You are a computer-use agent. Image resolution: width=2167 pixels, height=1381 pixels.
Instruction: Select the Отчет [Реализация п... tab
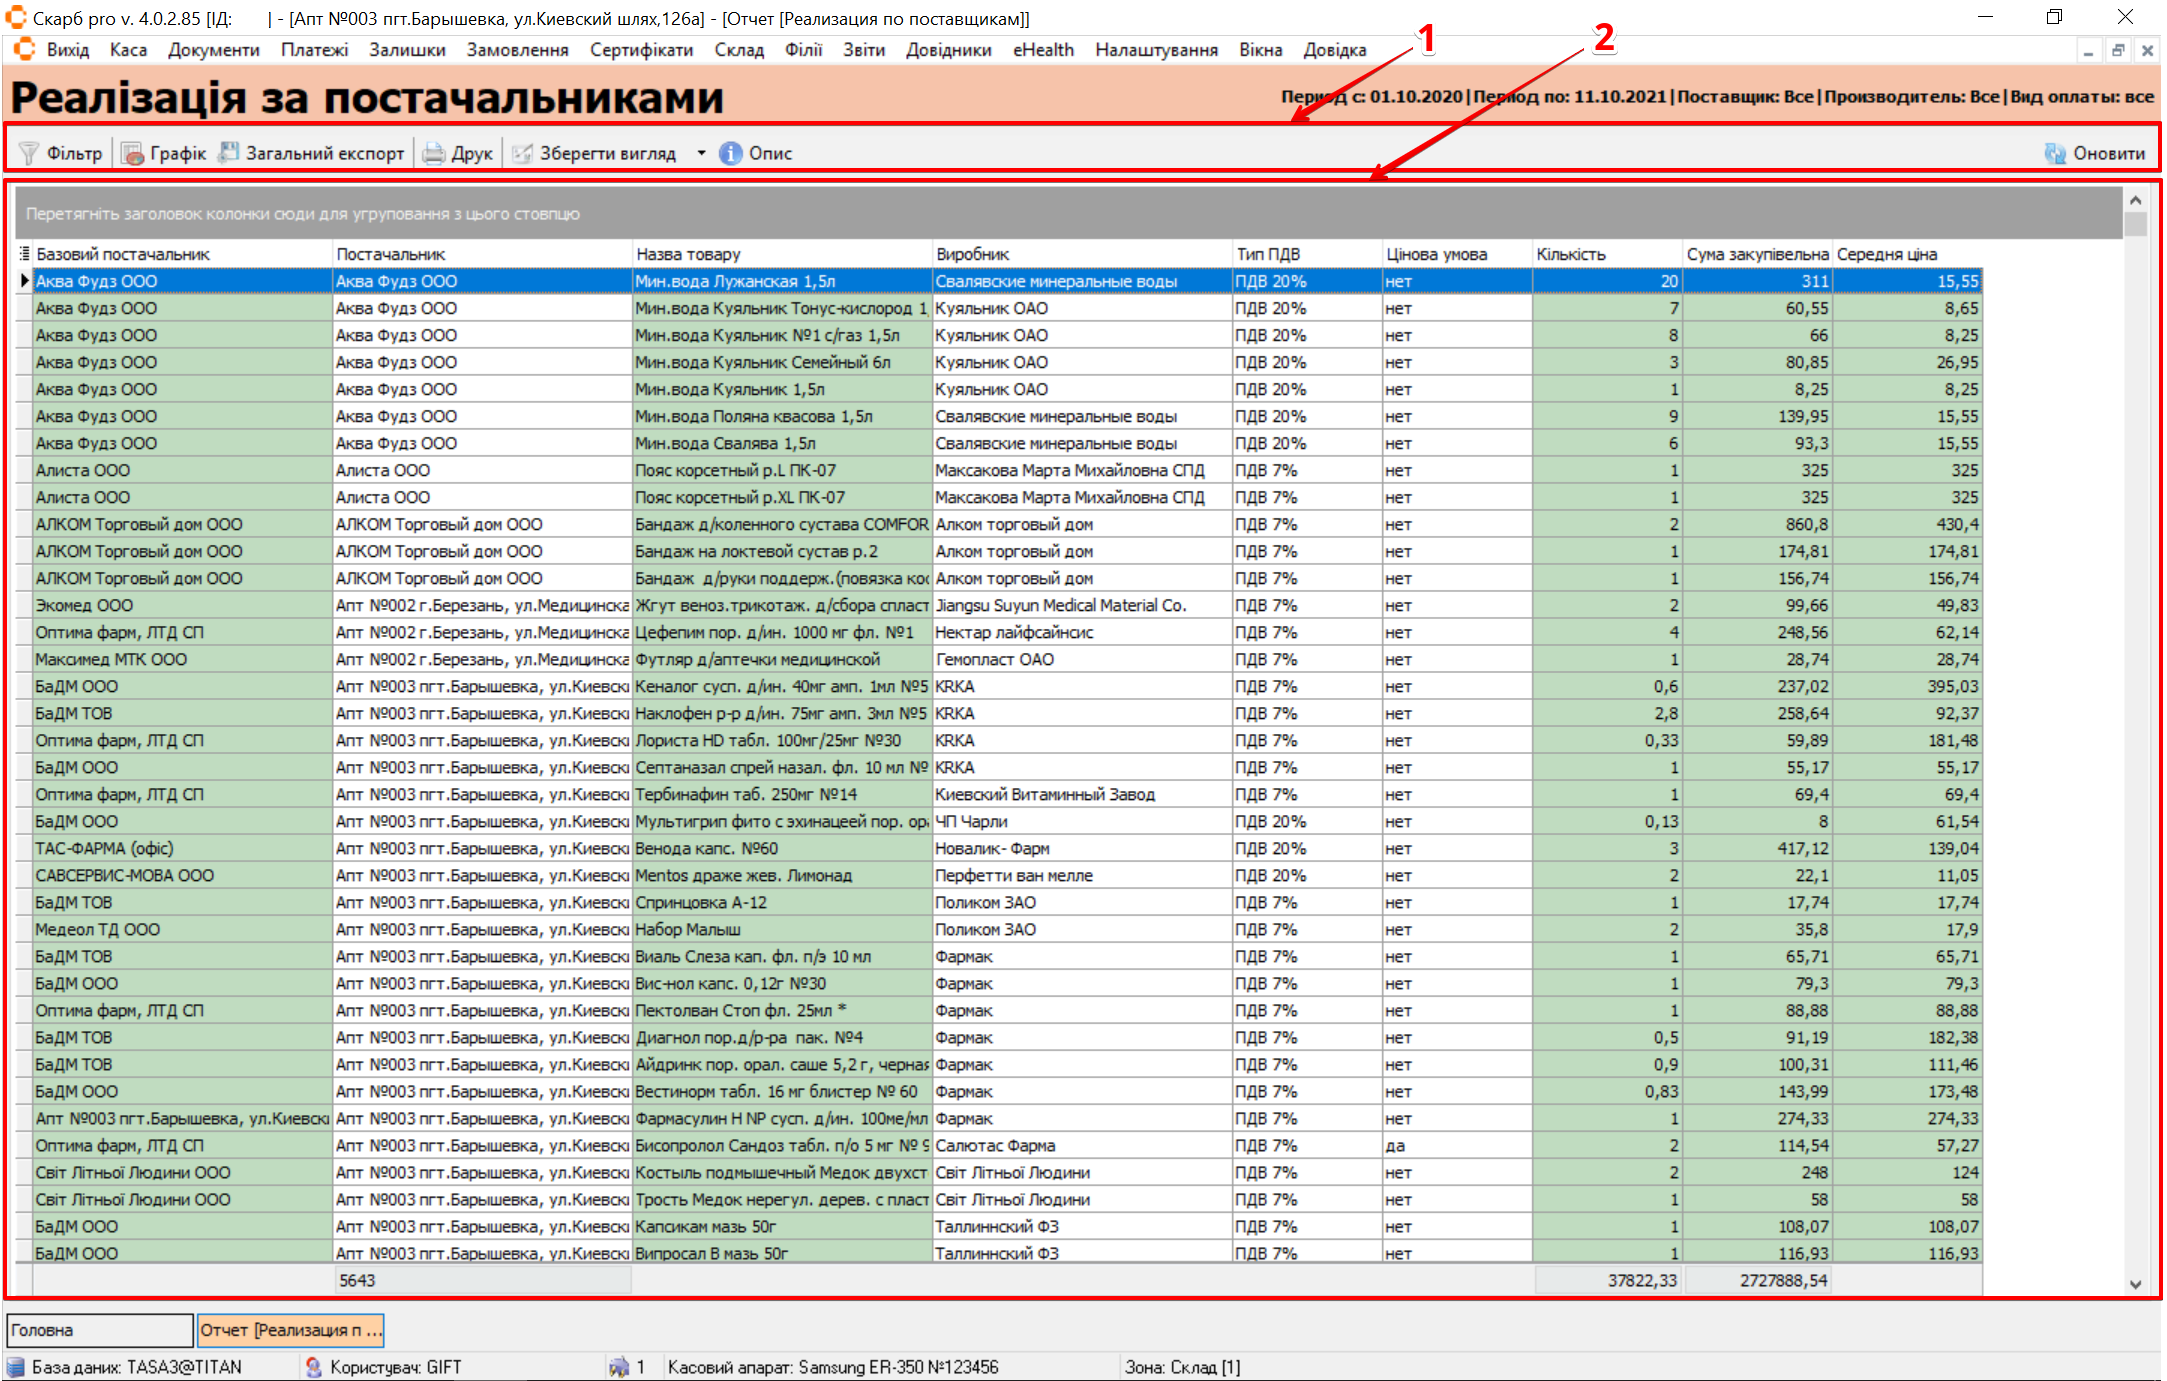click(x=290, y=1330)
